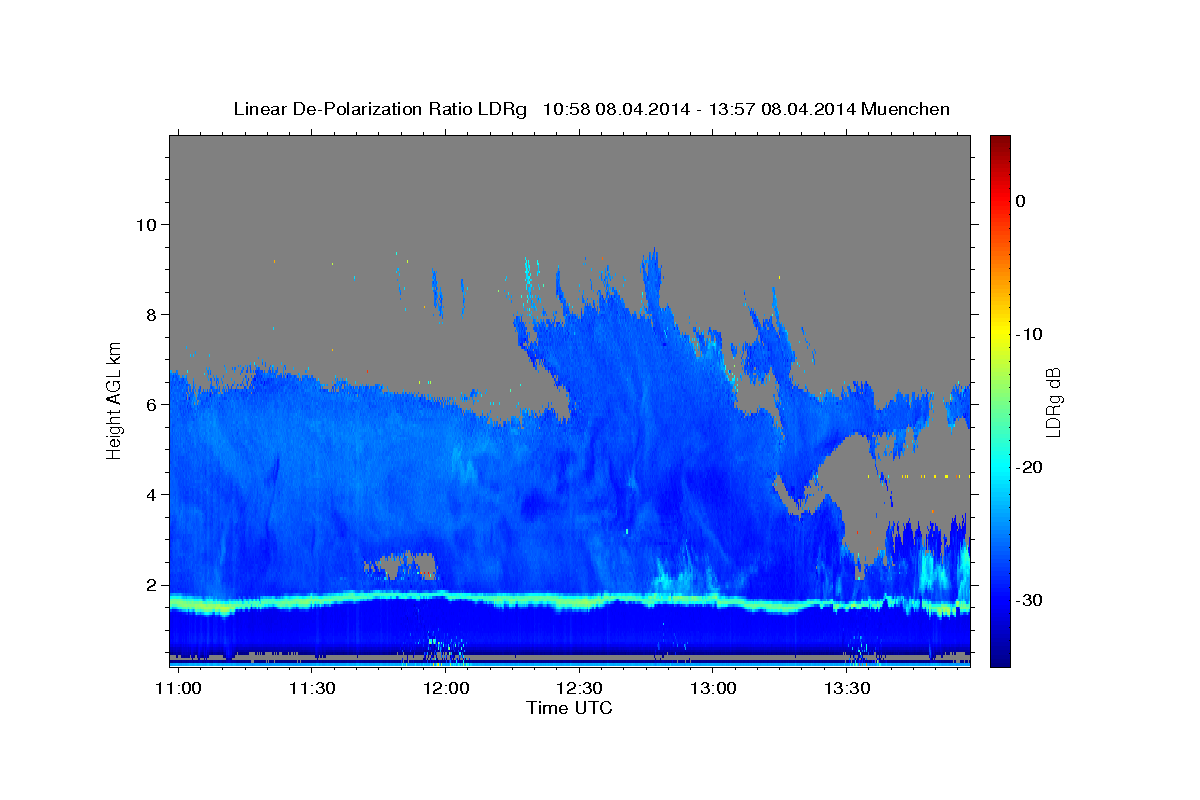The height and width of the screenshot is (800, 1200).
Task: Click the colorbar at -10 dB yellow
Action: pyautogui.click(x=1000, y=334)
